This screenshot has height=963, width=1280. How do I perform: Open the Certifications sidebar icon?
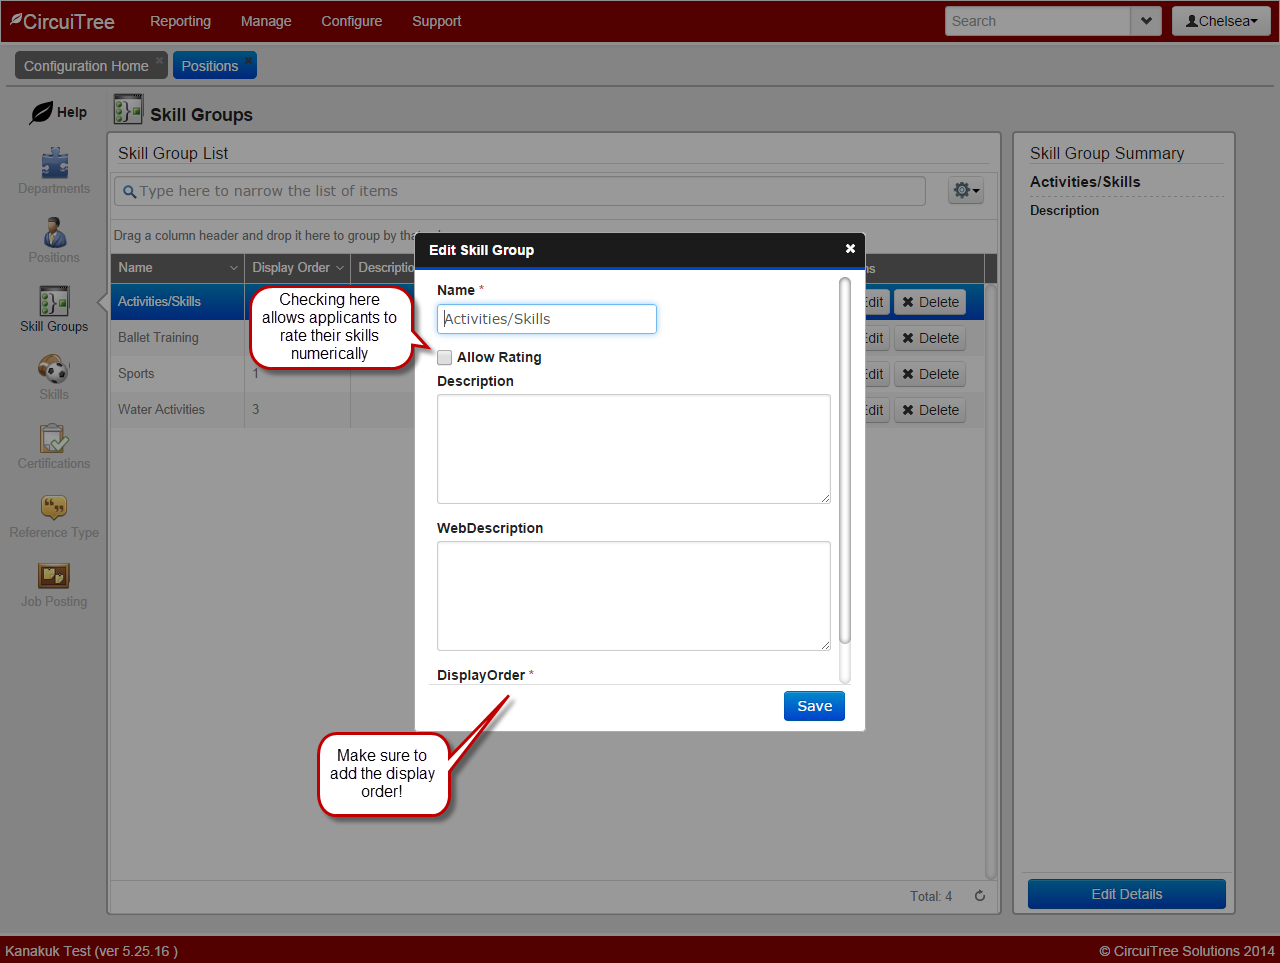click(x=54, y=439)
